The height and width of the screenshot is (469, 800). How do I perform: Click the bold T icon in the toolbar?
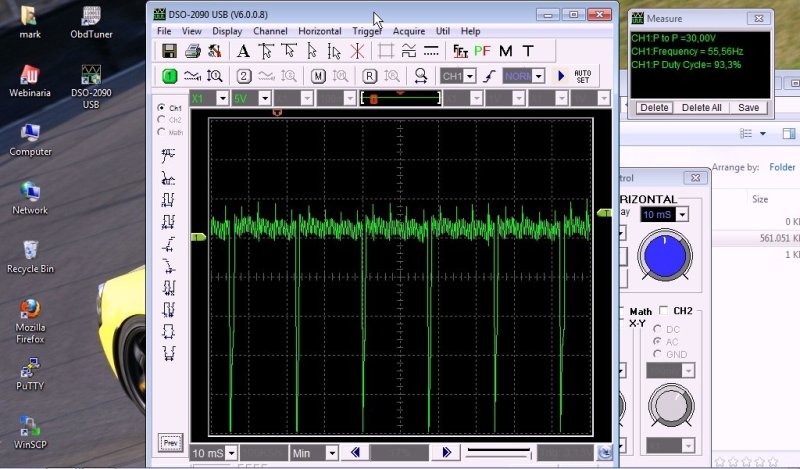[528, 51]
